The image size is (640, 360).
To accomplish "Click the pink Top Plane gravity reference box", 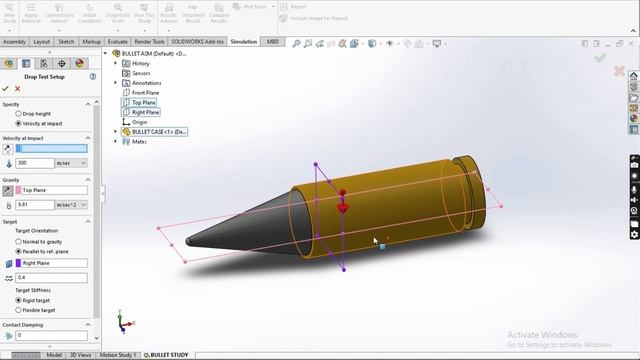I will (51, 190).
